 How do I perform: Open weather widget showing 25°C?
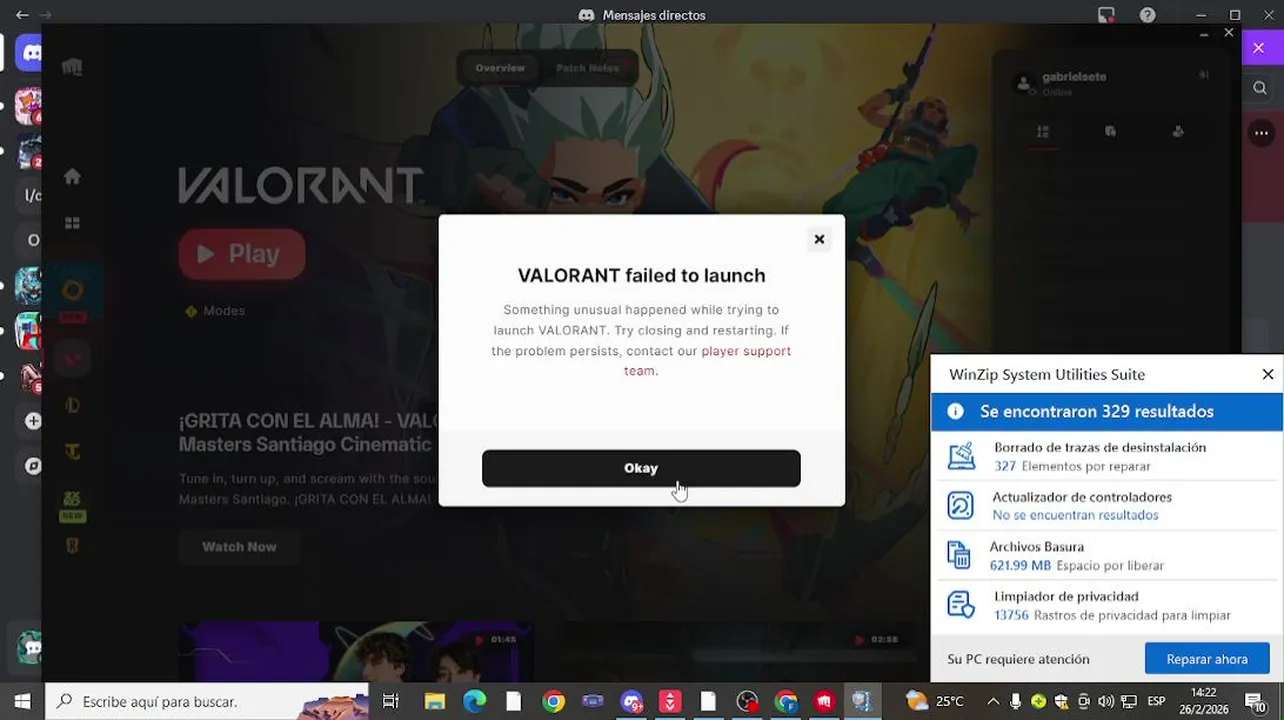[936, 702]
